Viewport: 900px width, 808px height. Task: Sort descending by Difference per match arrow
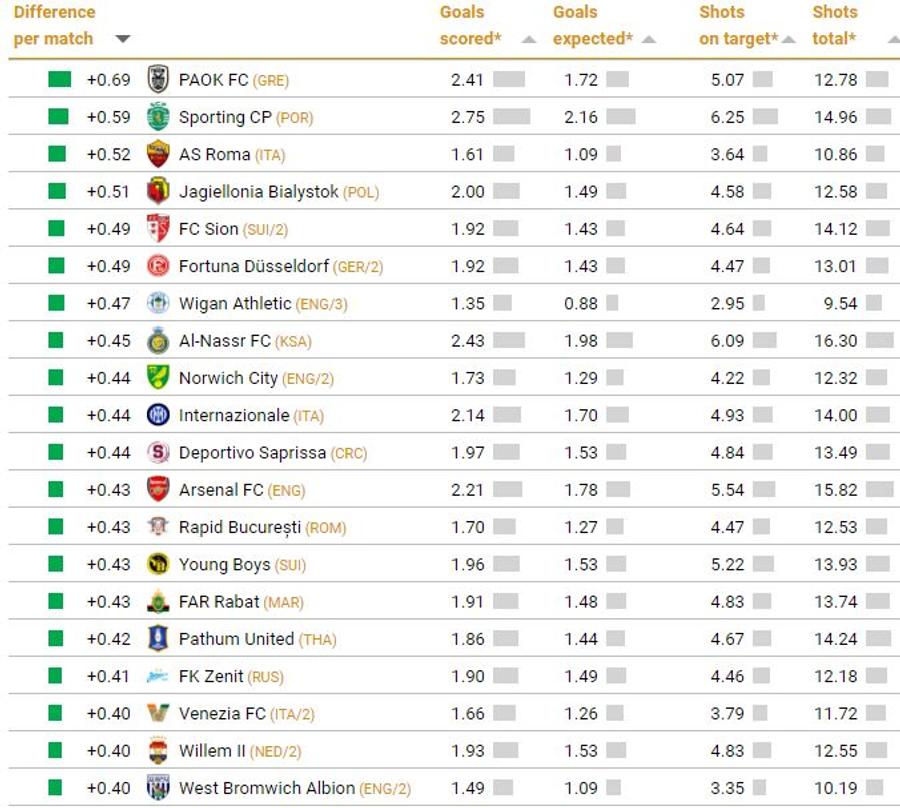pyautogui.click(x=122, y=39)
